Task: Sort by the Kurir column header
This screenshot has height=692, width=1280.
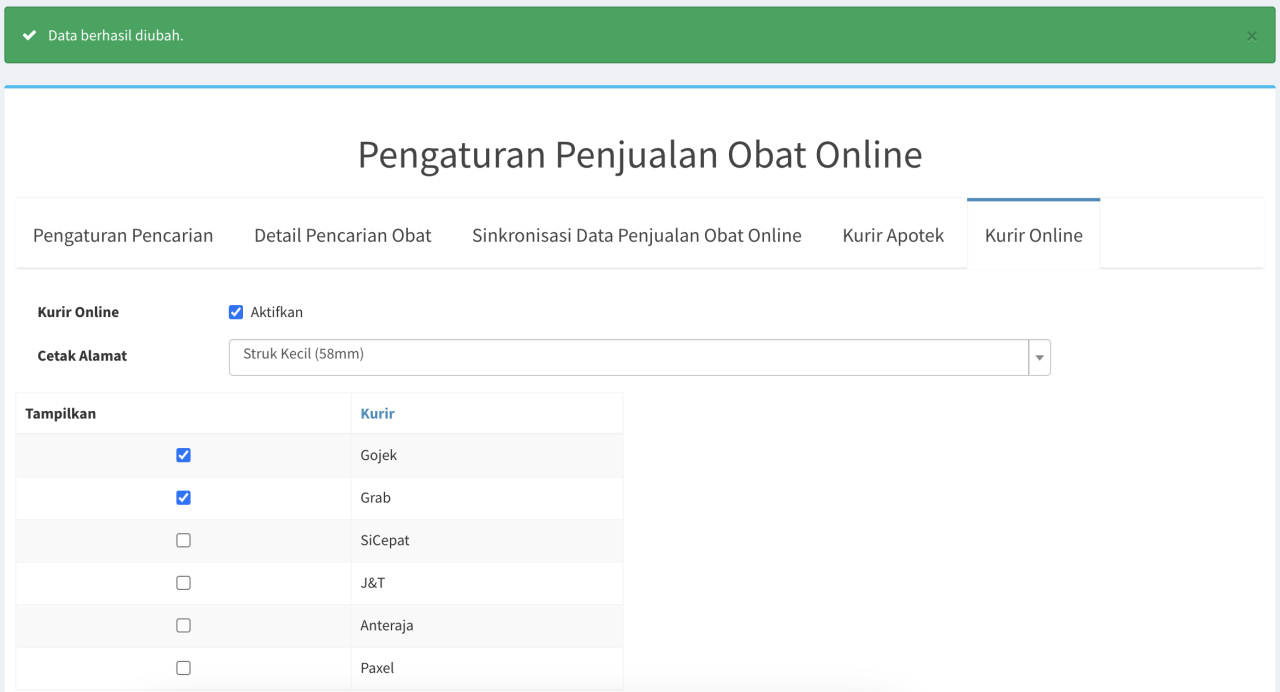Action: pos(378,413)
